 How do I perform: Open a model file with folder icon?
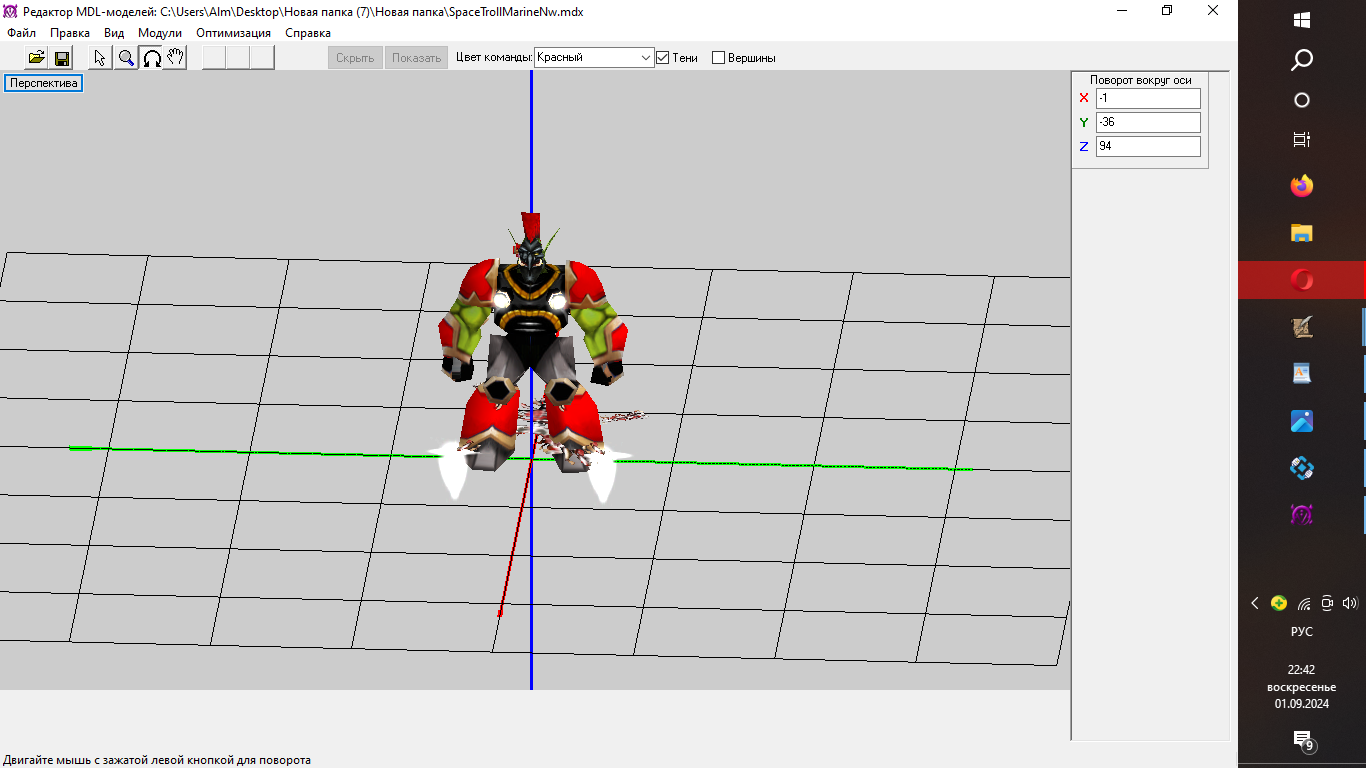(x=36, y=58)
